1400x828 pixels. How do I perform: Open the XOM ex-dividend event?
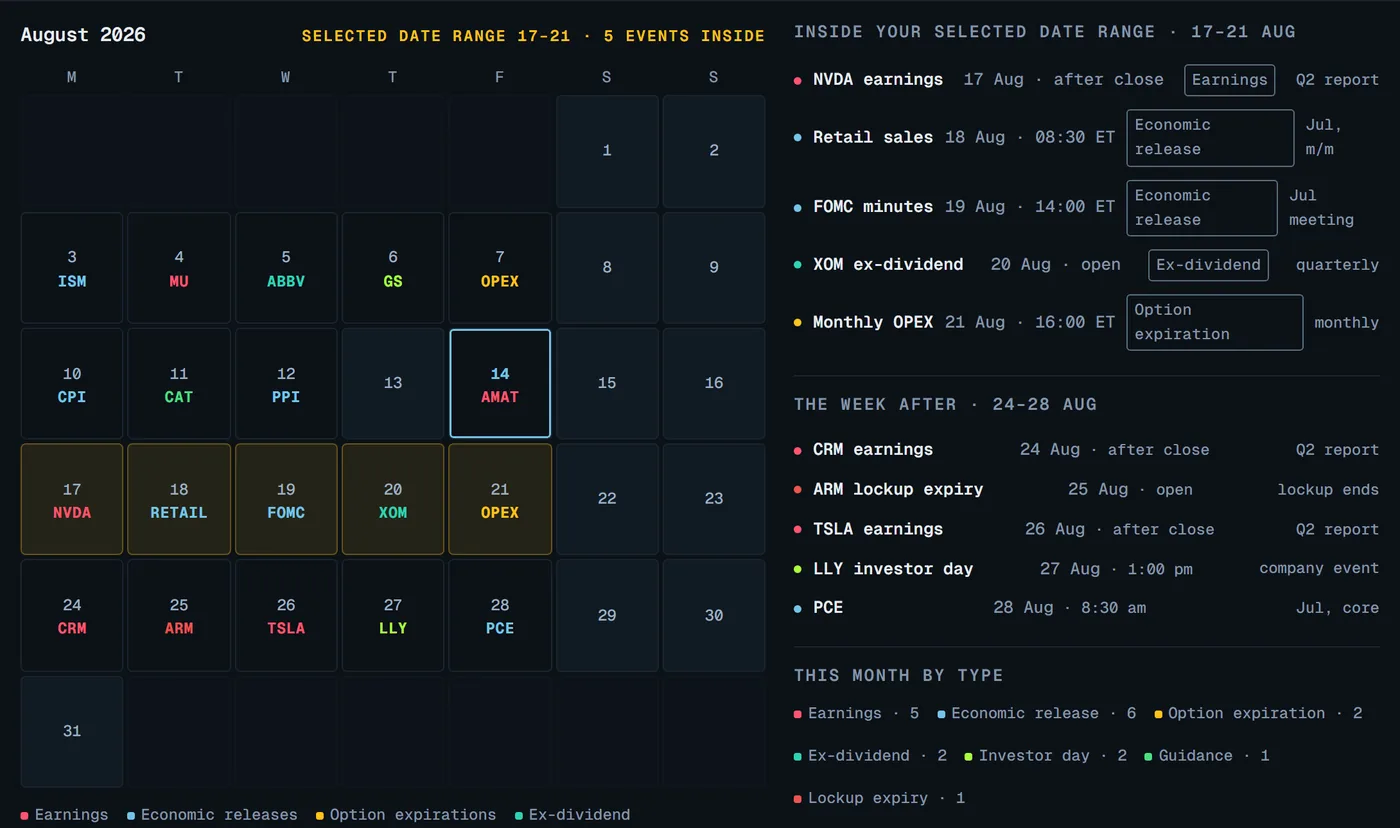coord(1086,265)
